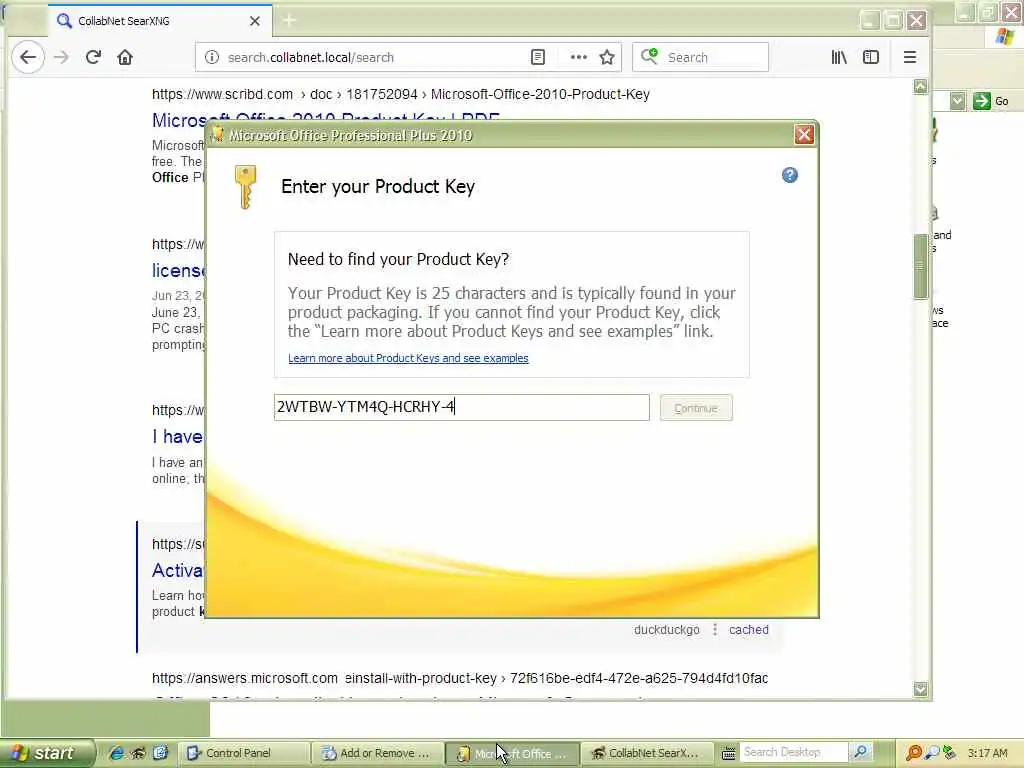Switch to the CollabNet SearX taskbar button
The image size is (1024, 768).
(645, 753)
